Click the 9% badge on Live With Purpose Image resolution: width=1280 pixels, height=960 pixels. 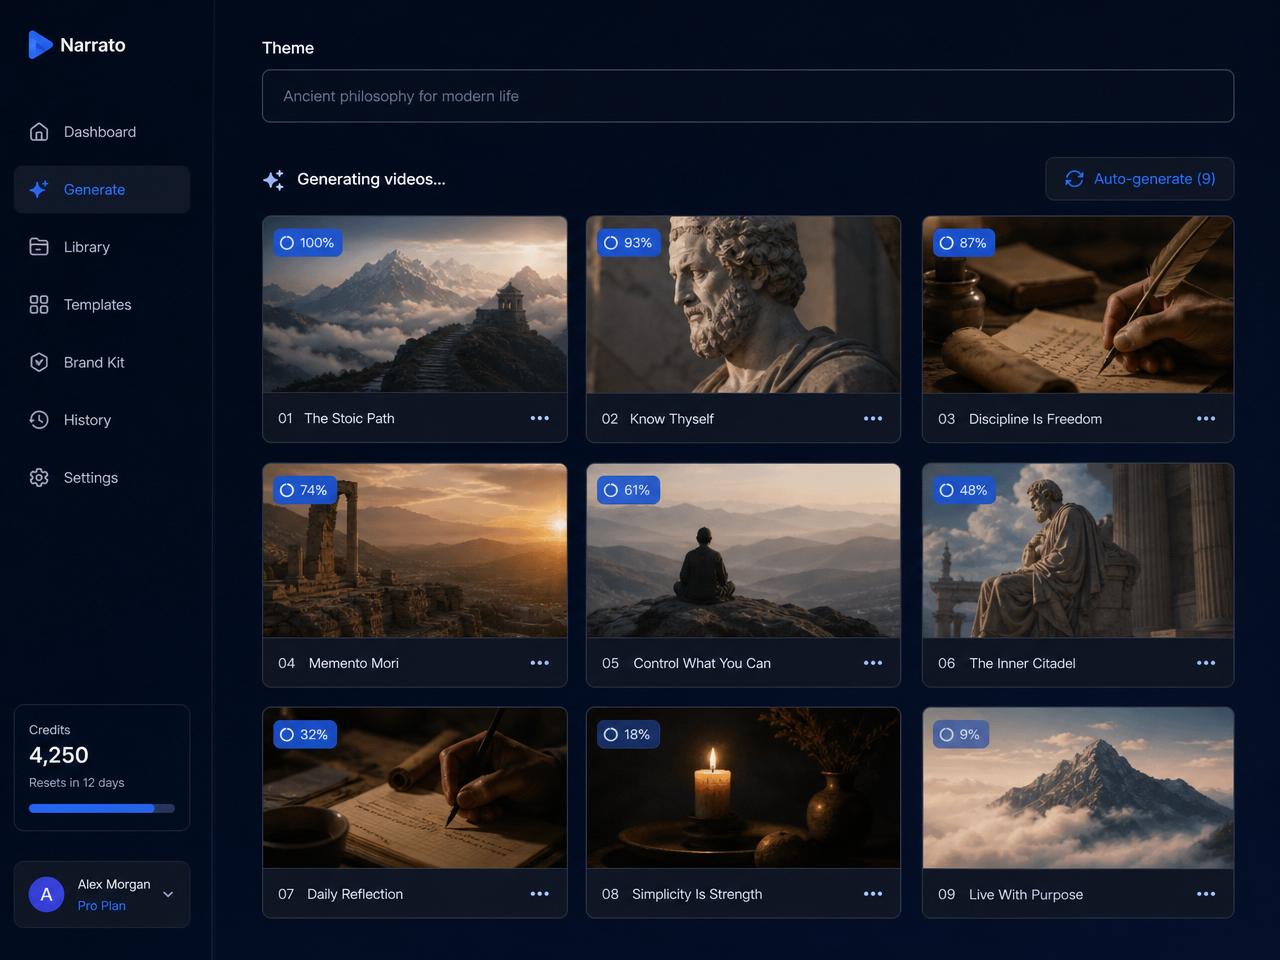[x=961, y=734]
